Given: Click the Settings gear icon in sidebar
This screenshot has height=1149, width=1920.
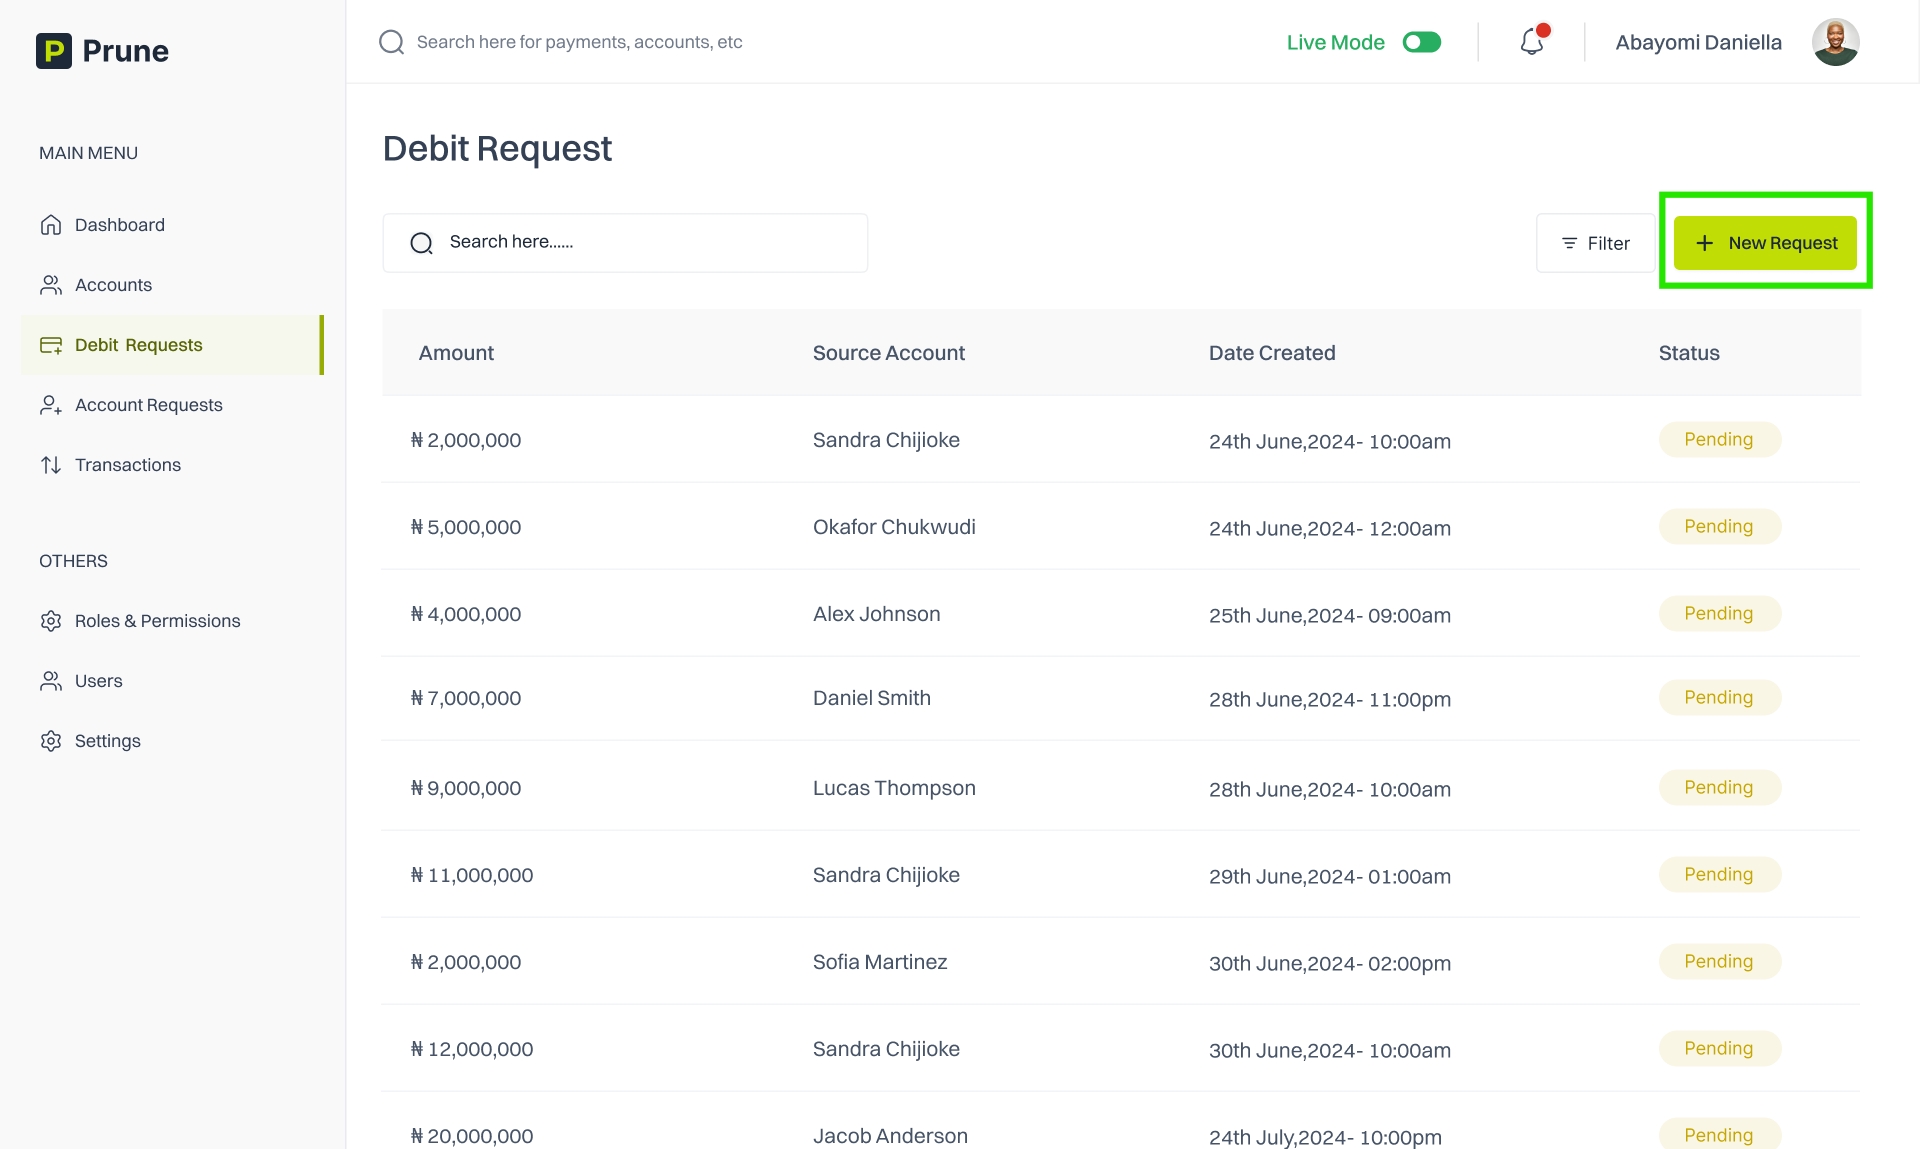Looking at the screenshot, I should [x=51, y=741].
